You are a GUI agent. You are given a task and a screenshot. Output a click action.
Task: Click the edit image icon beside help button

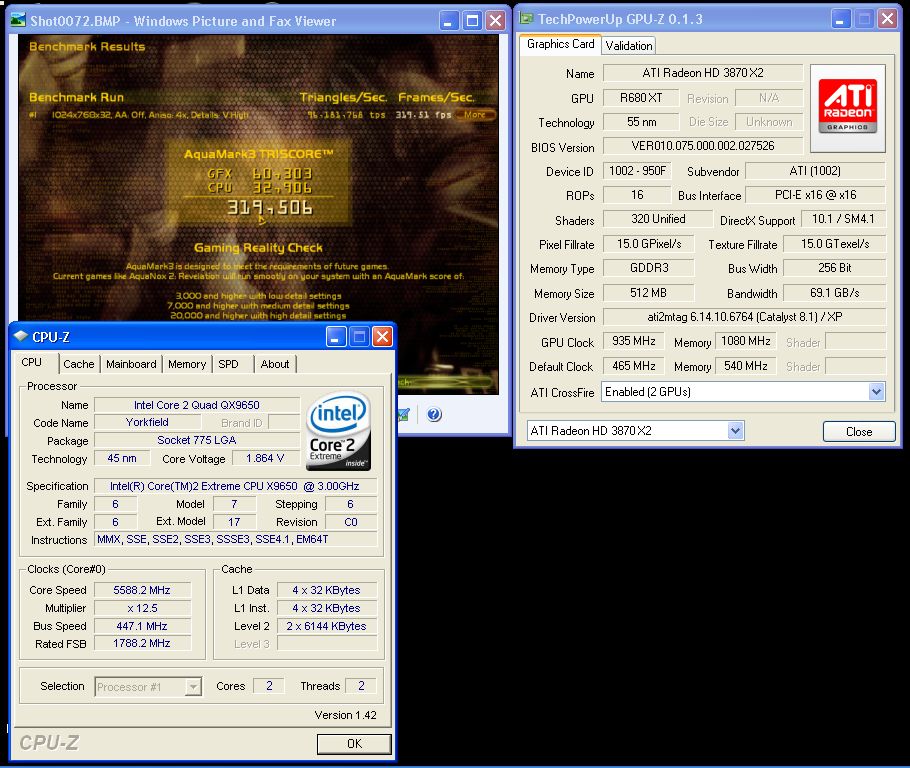click(x=404, y=414)
